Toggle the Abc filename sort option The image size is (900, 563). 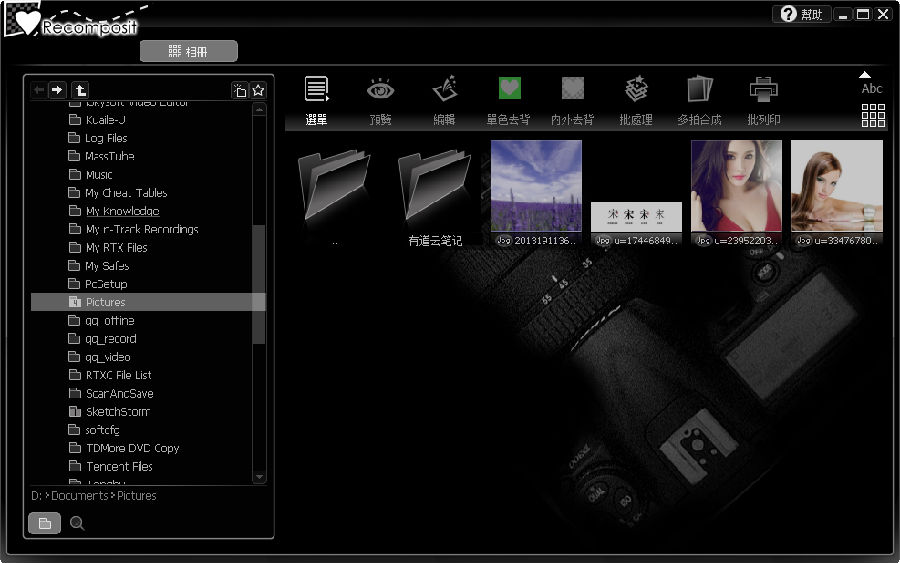871,88
